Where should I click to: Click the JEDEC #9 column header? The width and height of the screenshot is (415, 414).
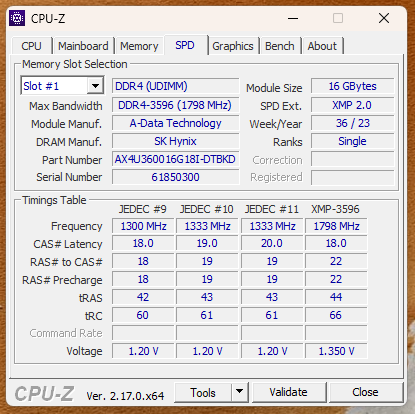click(143, 209)
